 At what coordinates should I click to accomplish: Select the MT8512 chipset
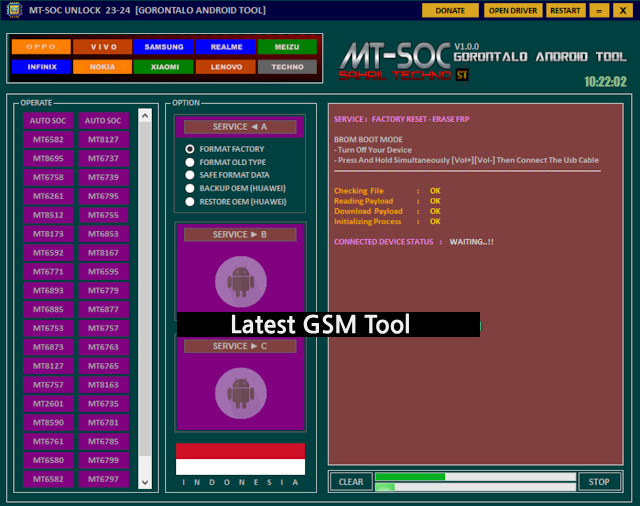[48, 215]
